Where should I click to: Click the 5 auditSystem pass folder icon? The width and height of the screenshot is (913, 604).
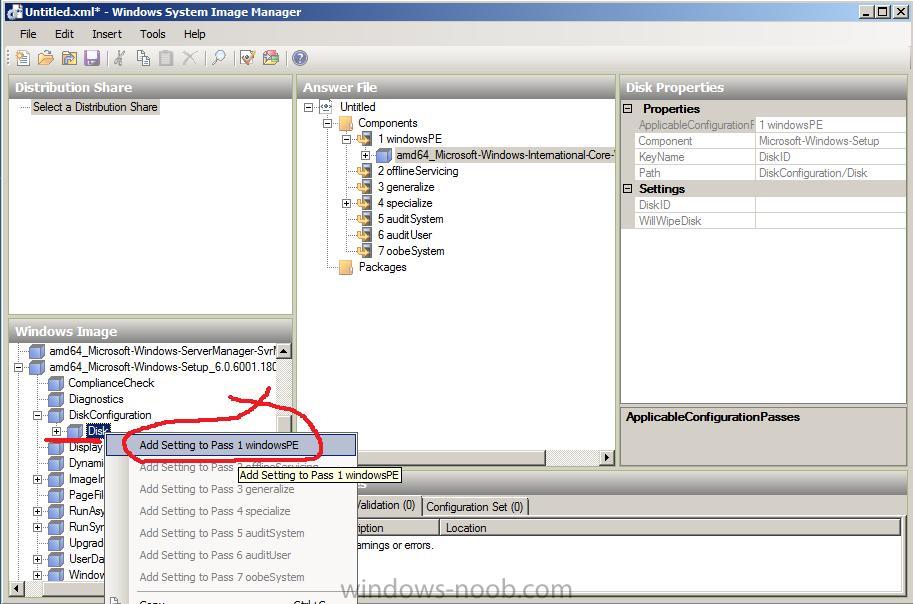(365, 219)
